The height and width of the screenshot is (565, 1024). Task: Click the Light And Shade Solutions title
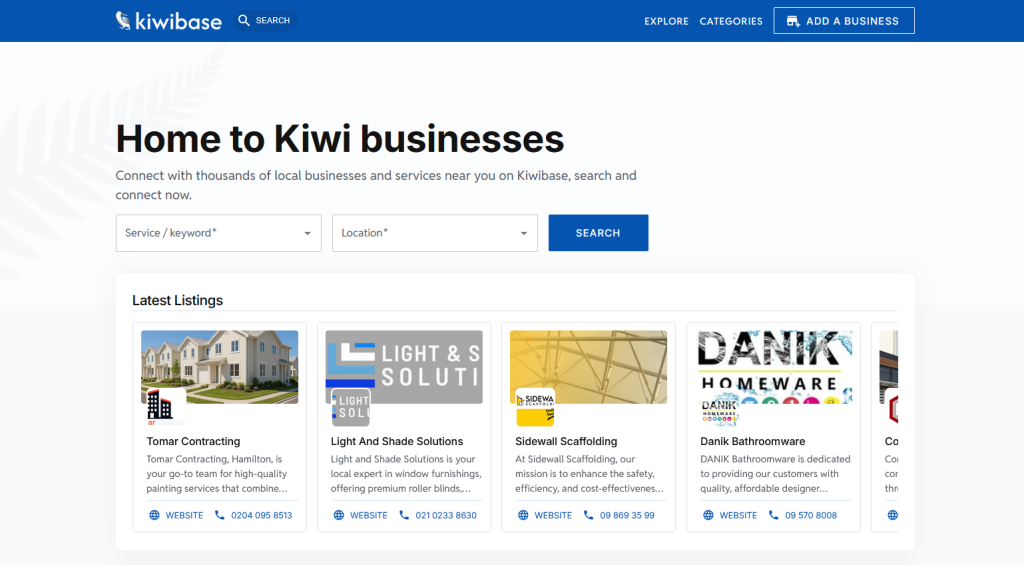396,442
